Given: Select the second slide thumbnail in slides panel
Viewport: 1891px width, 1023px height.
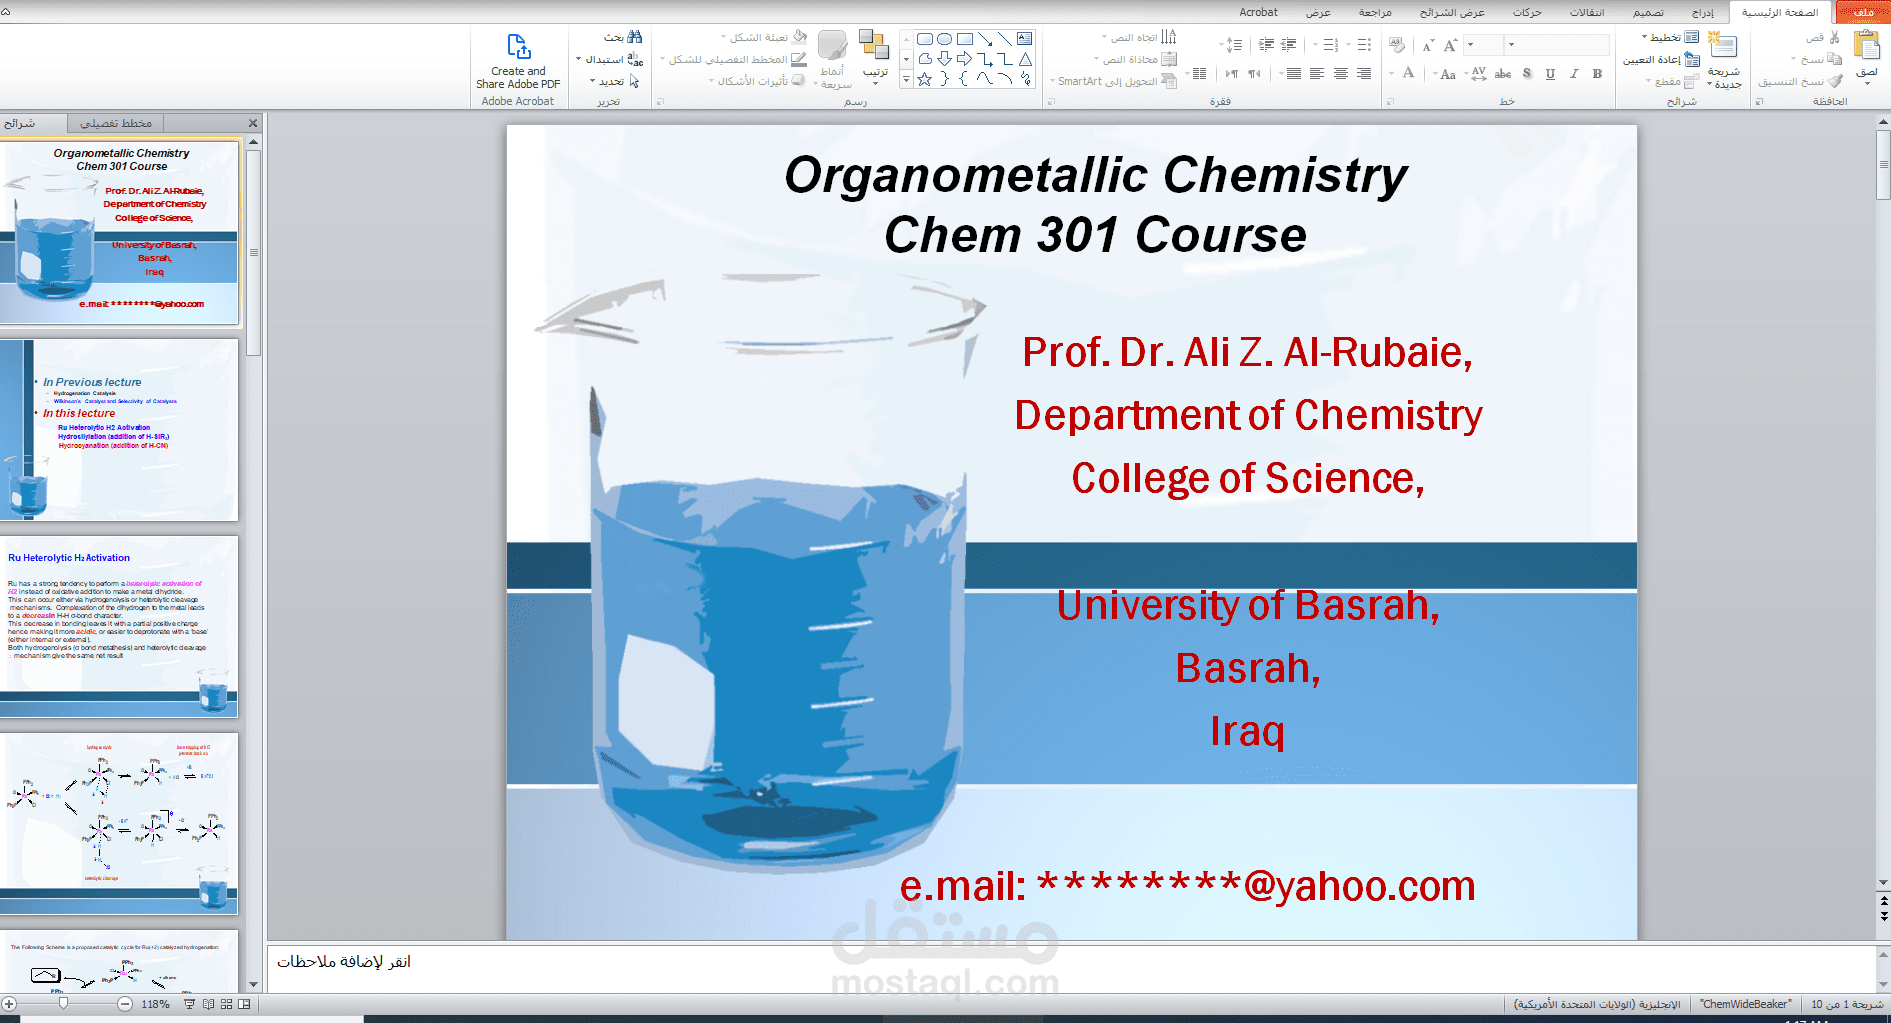Looking at the screenshot, I should tap(120, 430).
